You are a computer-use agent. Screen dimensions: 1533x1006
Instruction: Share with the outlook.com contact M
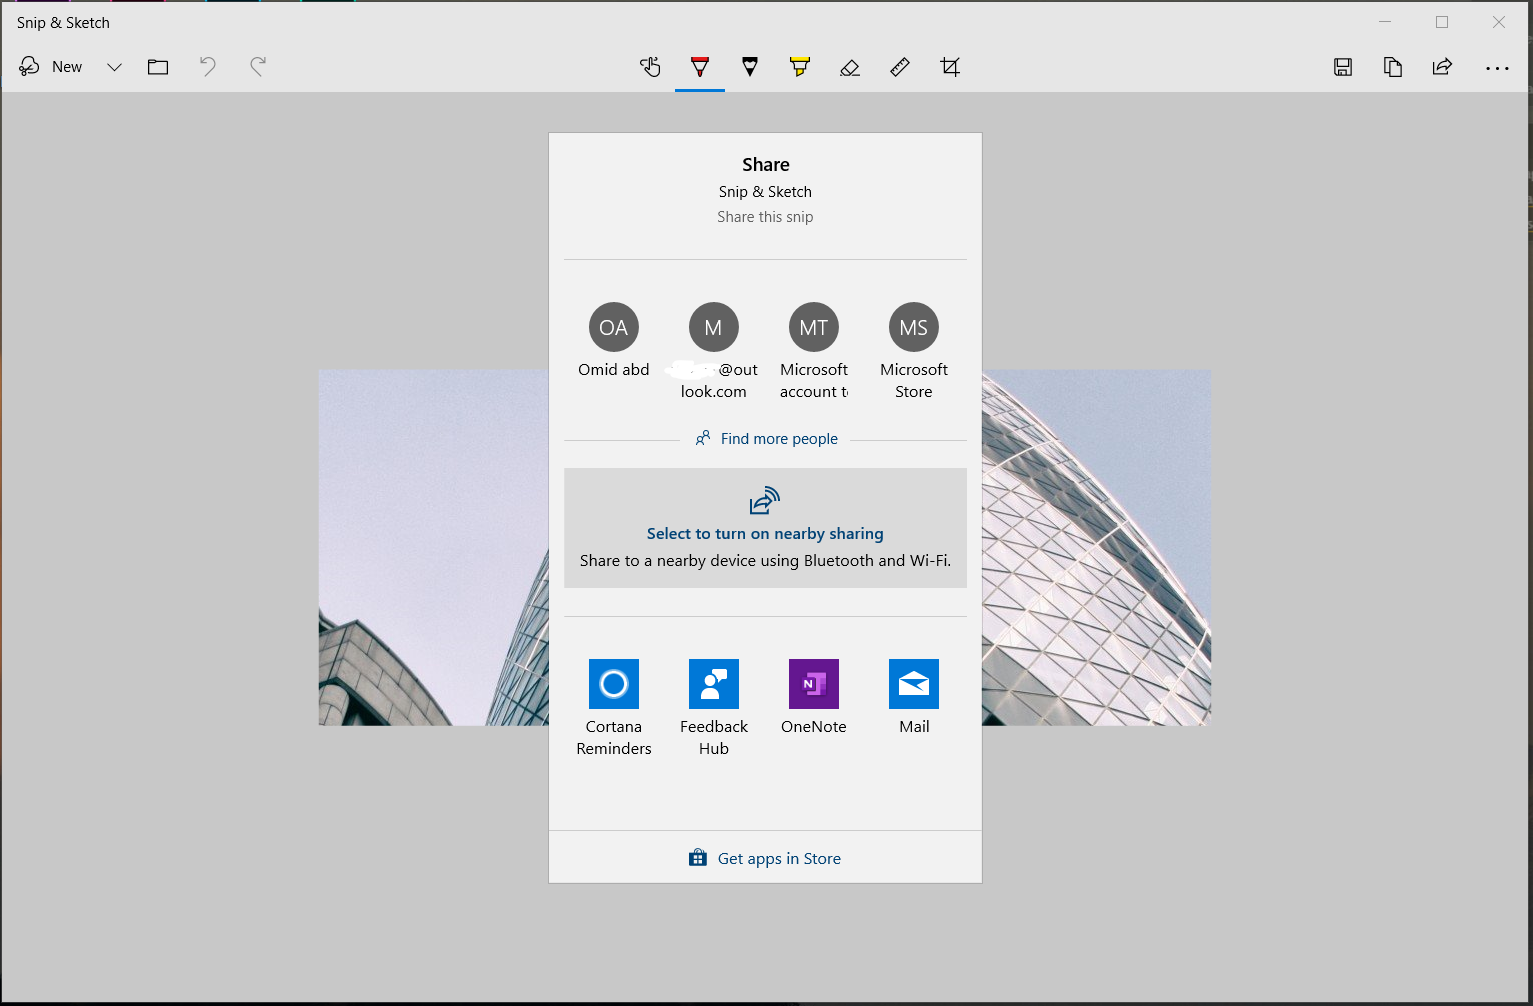(714, 351)
